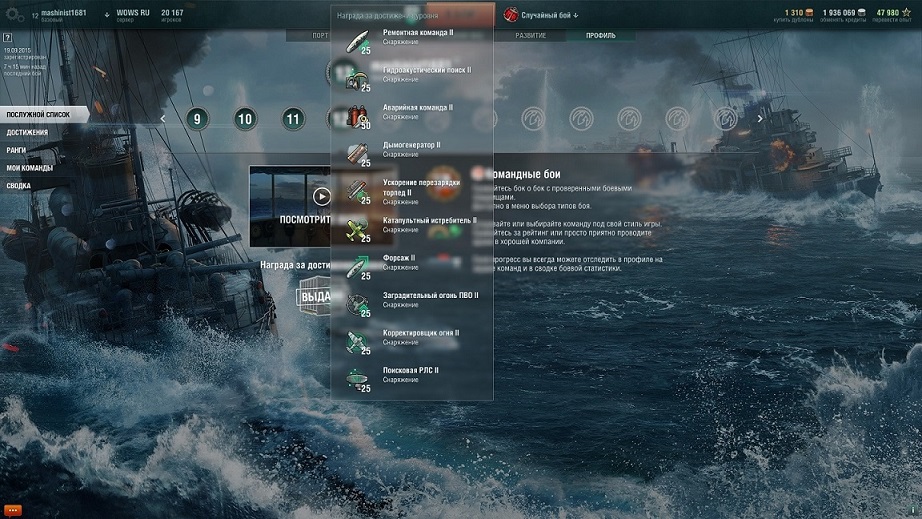Click the last locked level circle
The width and height of the screenshot is (922, 519).
click(x=725, y=119)
